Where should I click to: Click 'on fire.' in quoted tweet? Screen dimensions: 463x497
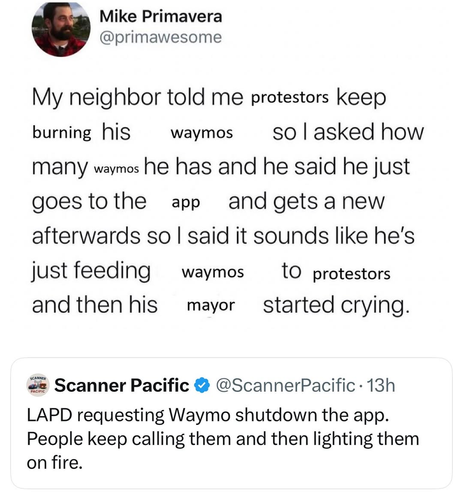54,463
